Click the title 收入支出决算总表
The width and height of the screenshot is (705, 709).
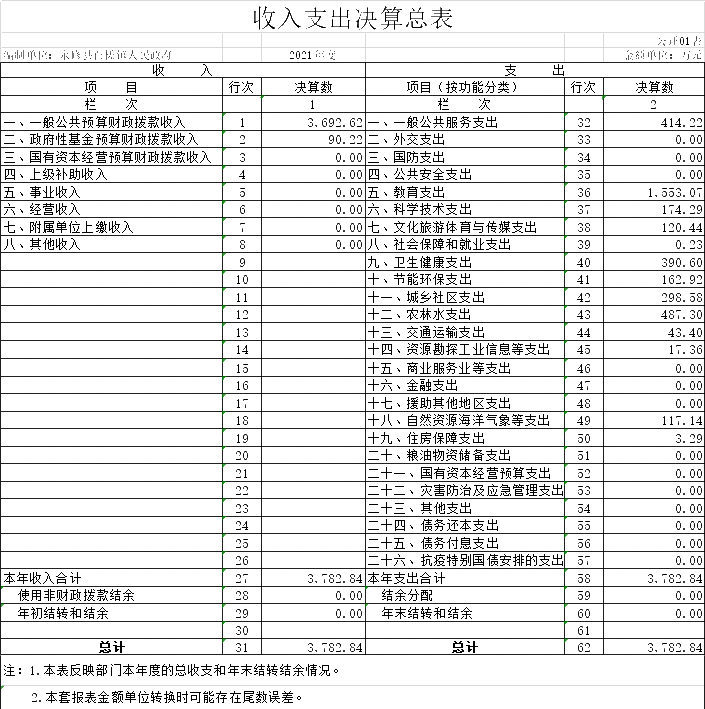click(x=352, y=17)
